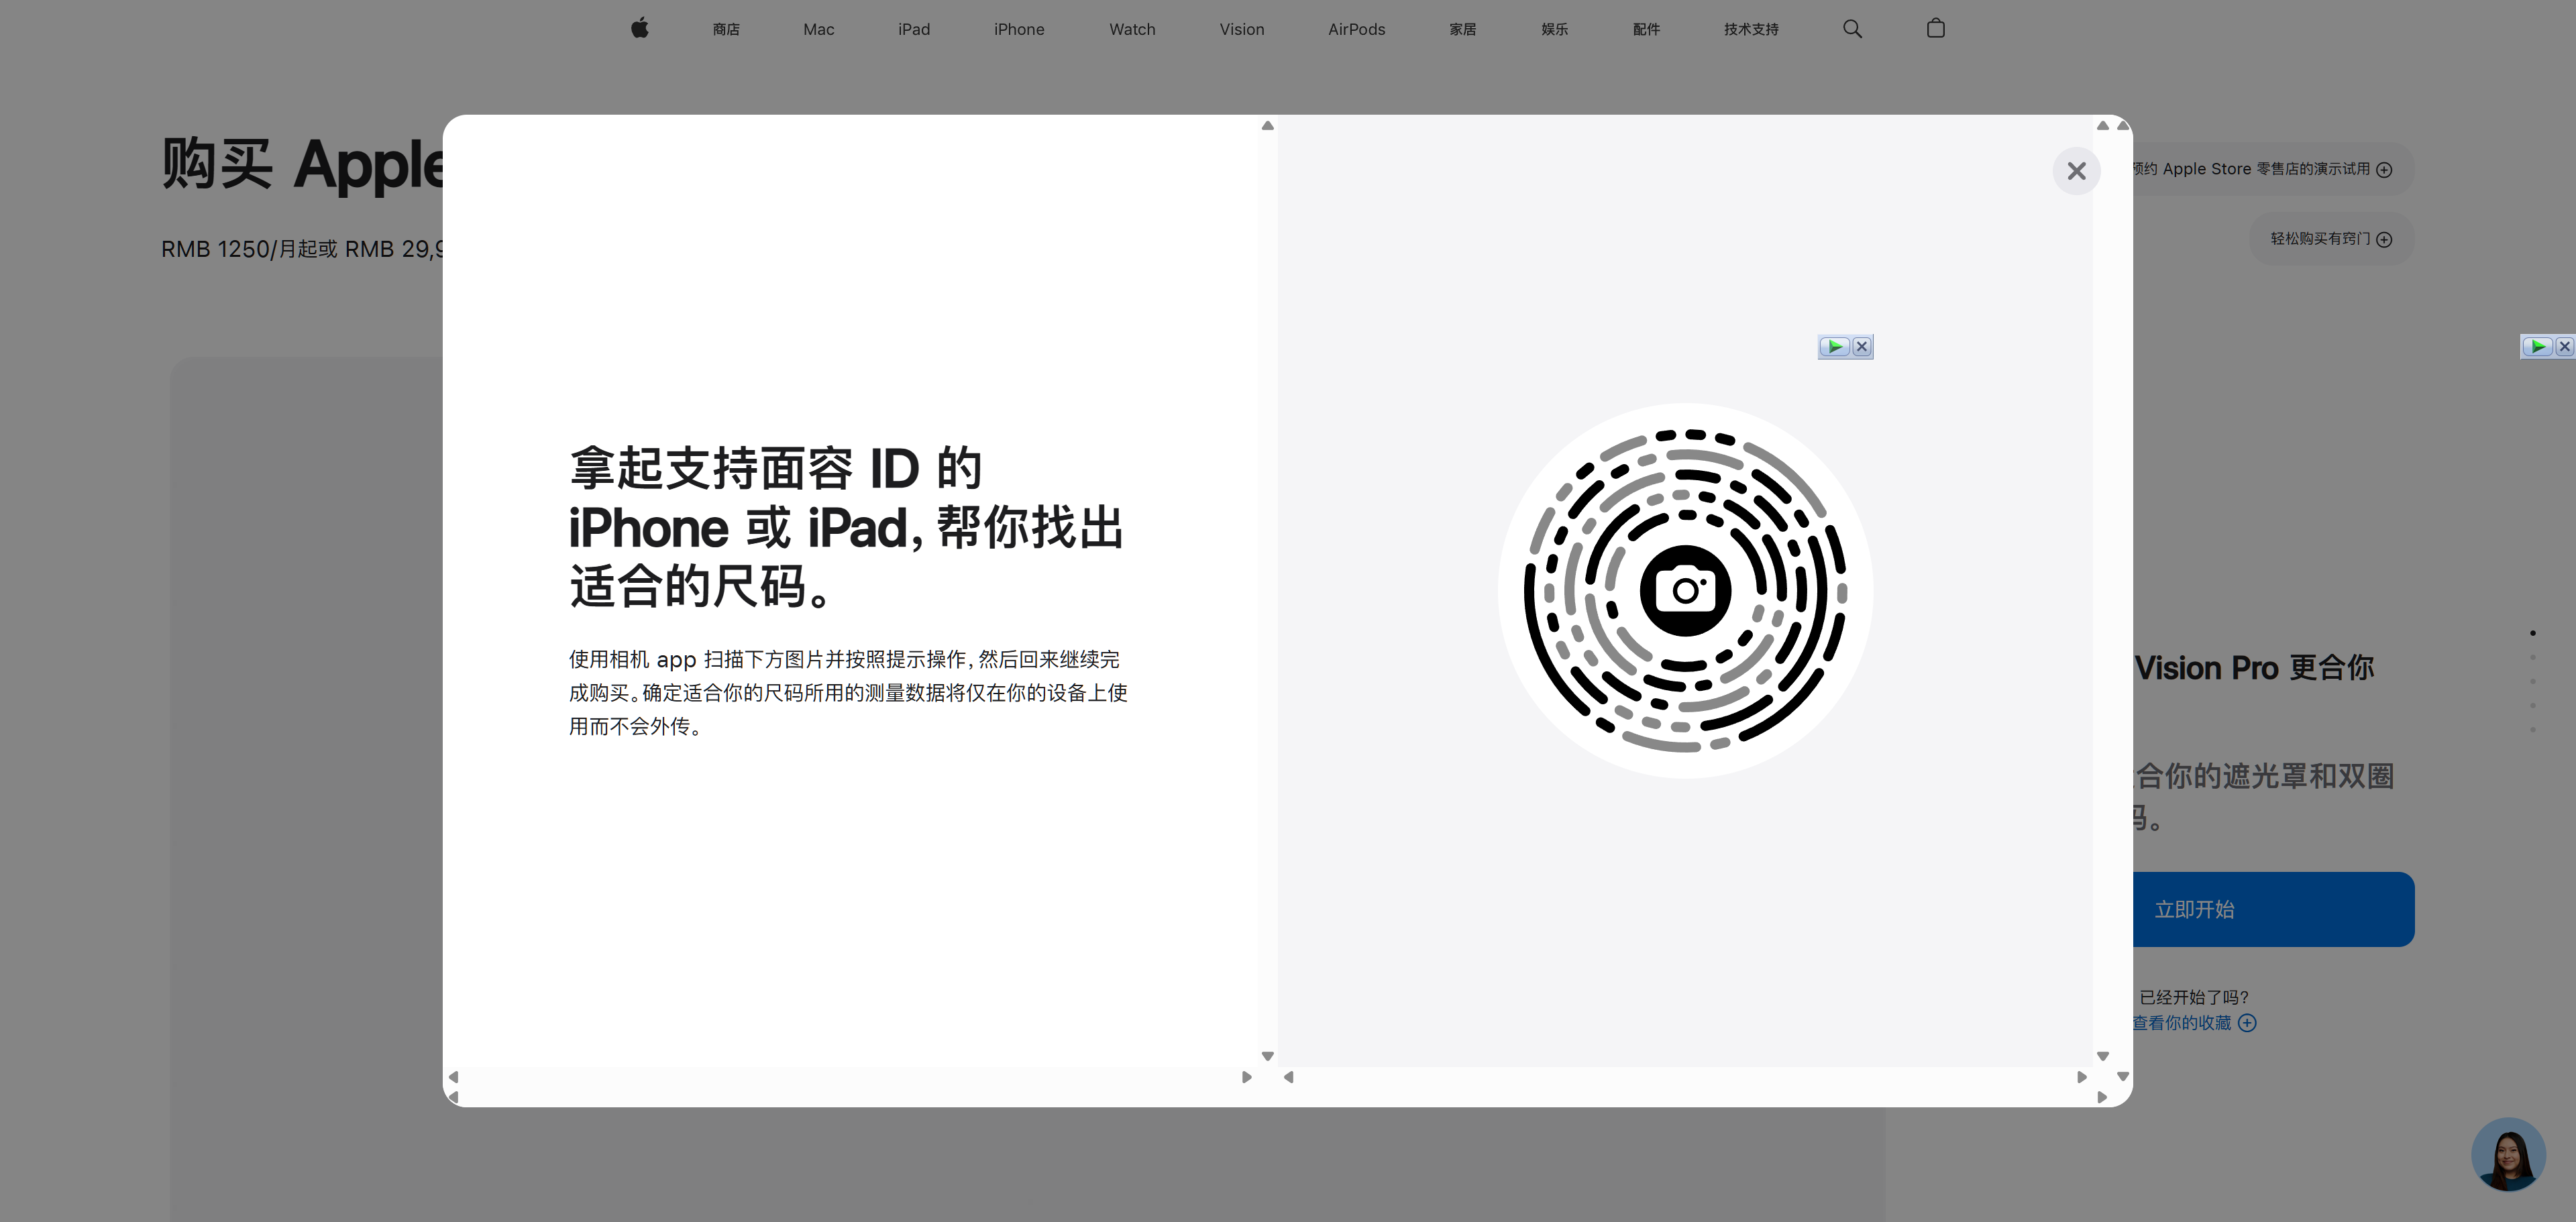The image size is (2576, 1222).
Task: Select the first page indicator dot
Action: click(2533, 633)
